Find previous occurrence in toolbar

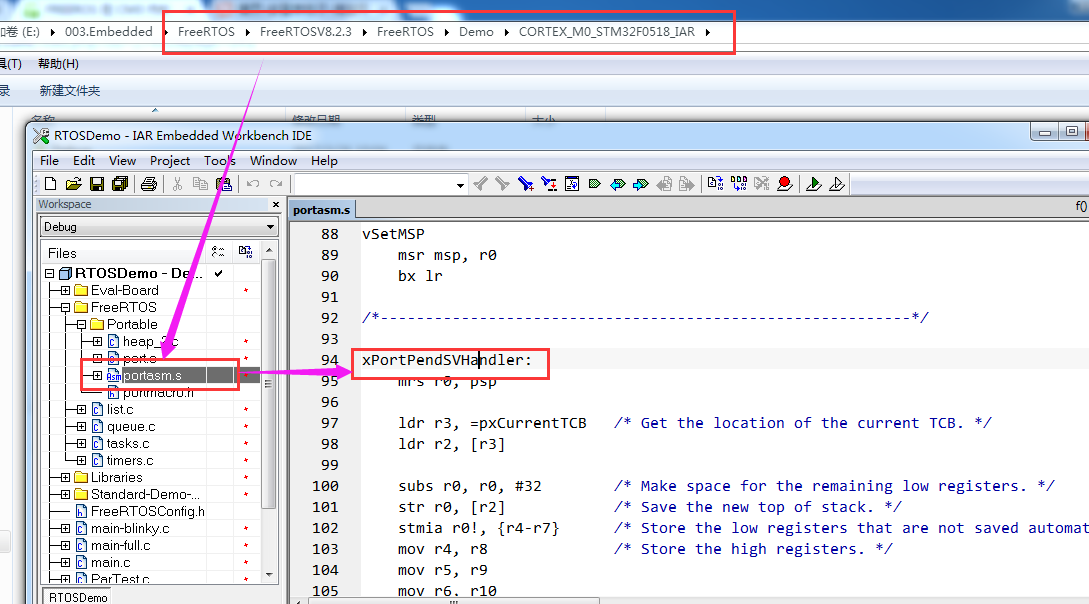pyautogui.click(x=480, y=184)
